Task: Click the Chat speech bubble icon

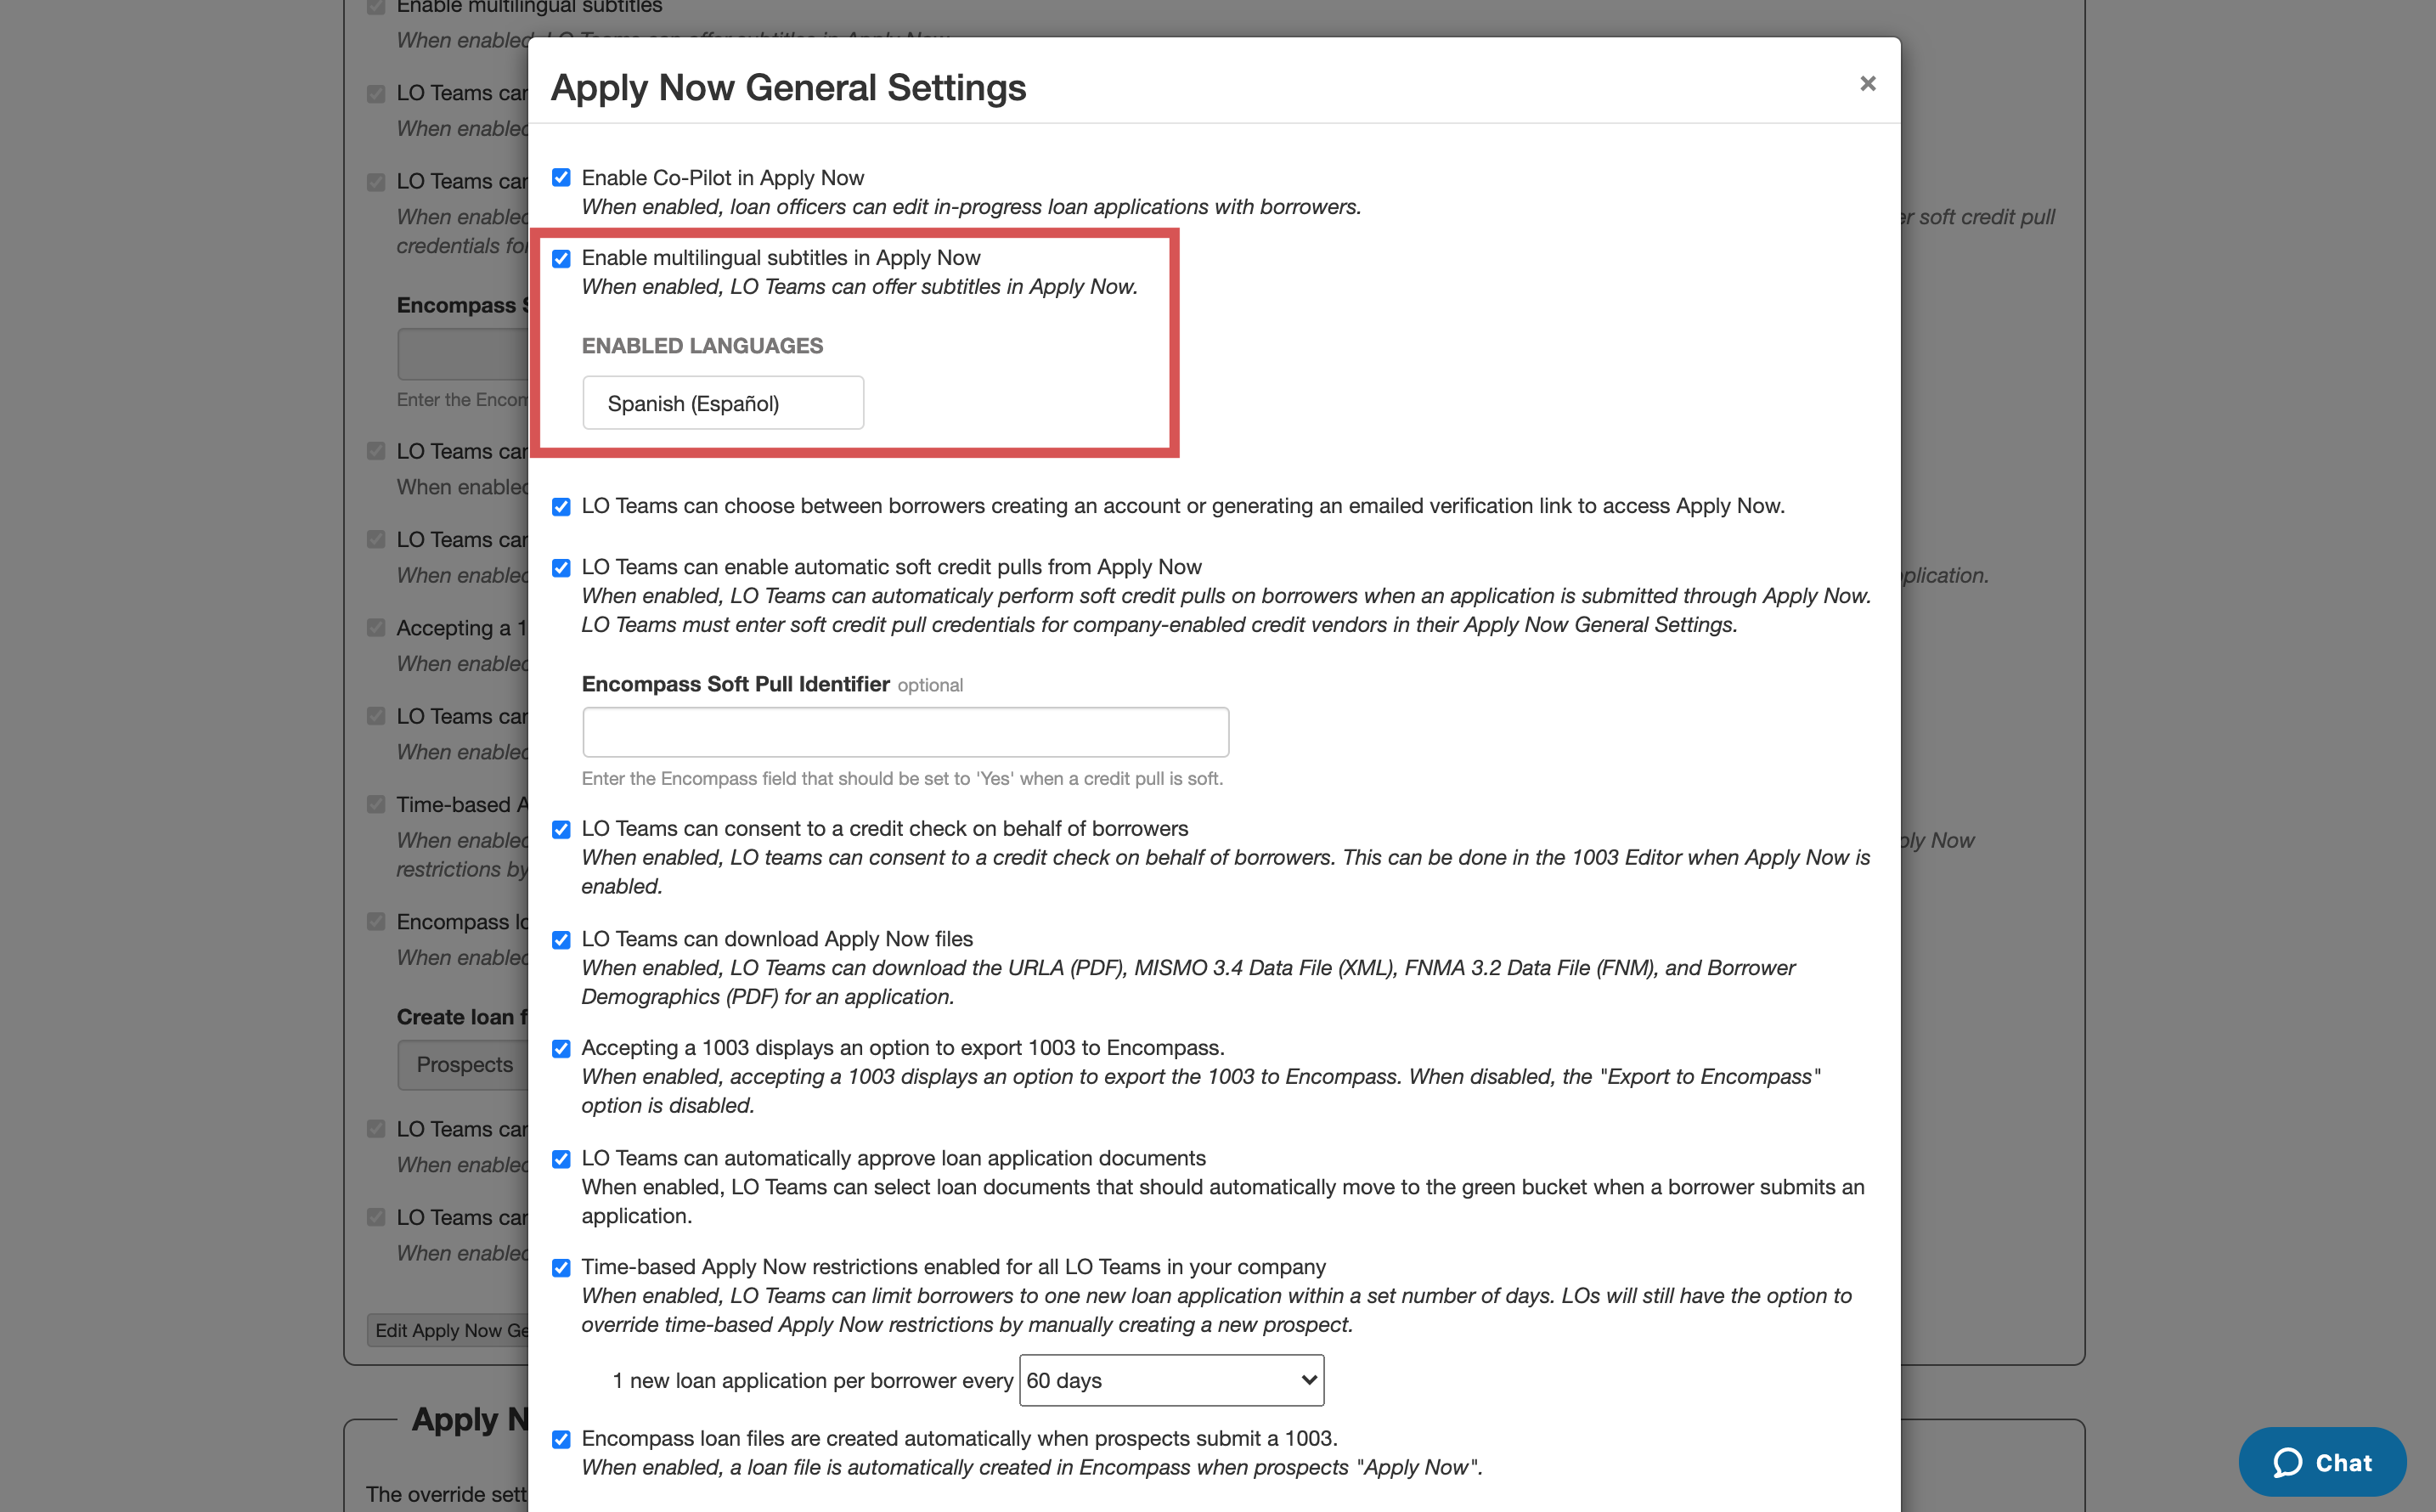Action: [x=2287, y=1462]
